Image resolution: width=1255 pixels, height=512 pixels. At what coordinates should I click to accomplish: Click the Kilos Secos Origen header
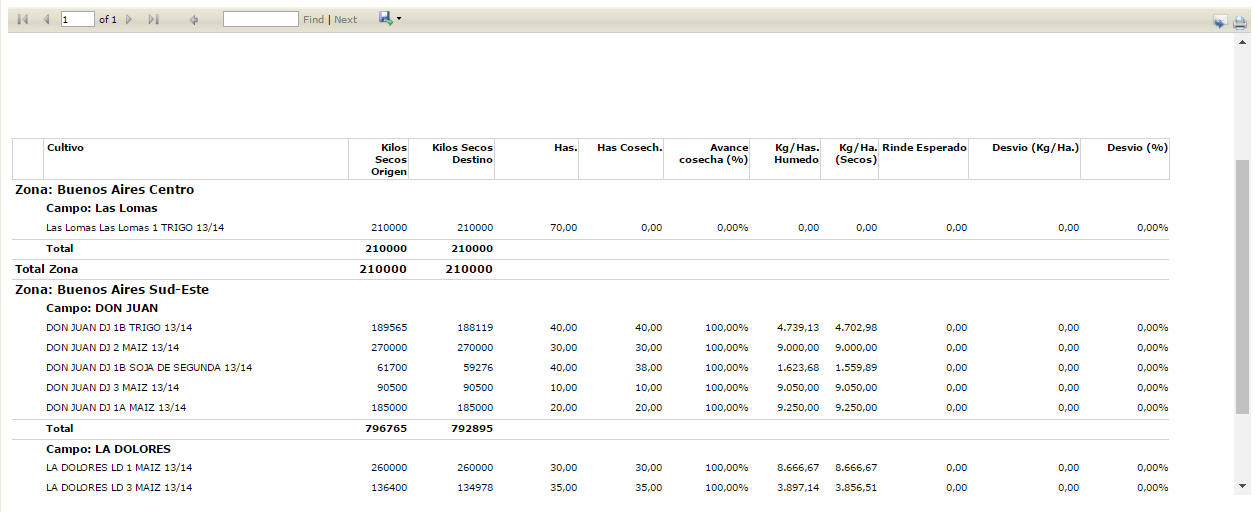pyautogui.click(x=390, y=159)
